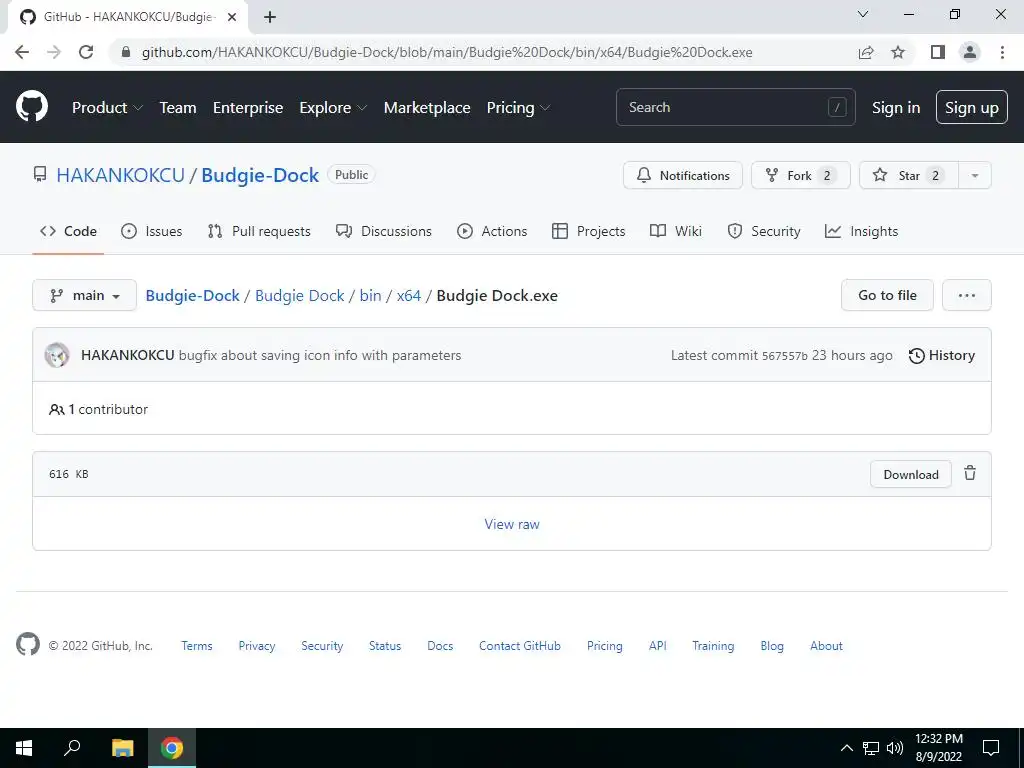Open Chrome three-dot menu

click(1002, 52)
